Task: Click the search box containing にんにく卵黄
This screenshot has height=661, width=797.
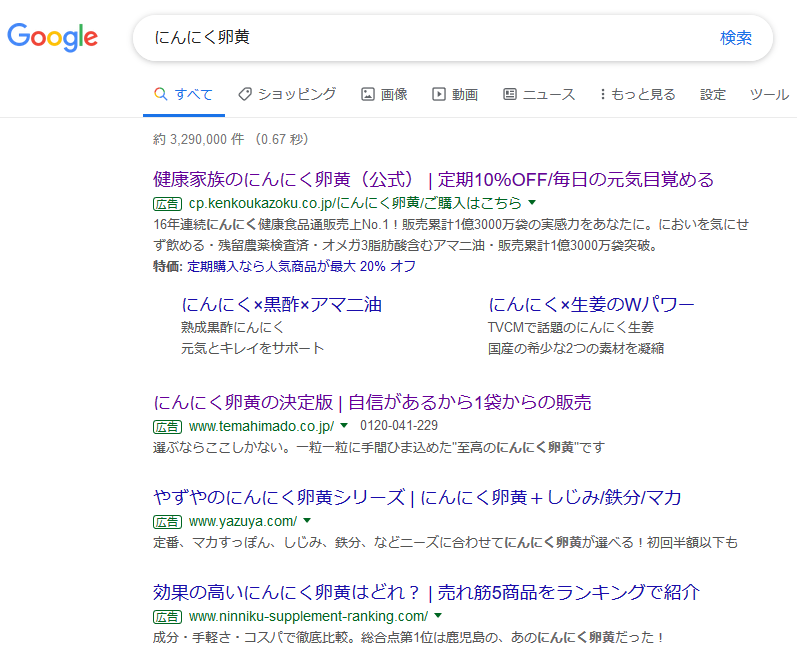Action: [x=452, y=38]
